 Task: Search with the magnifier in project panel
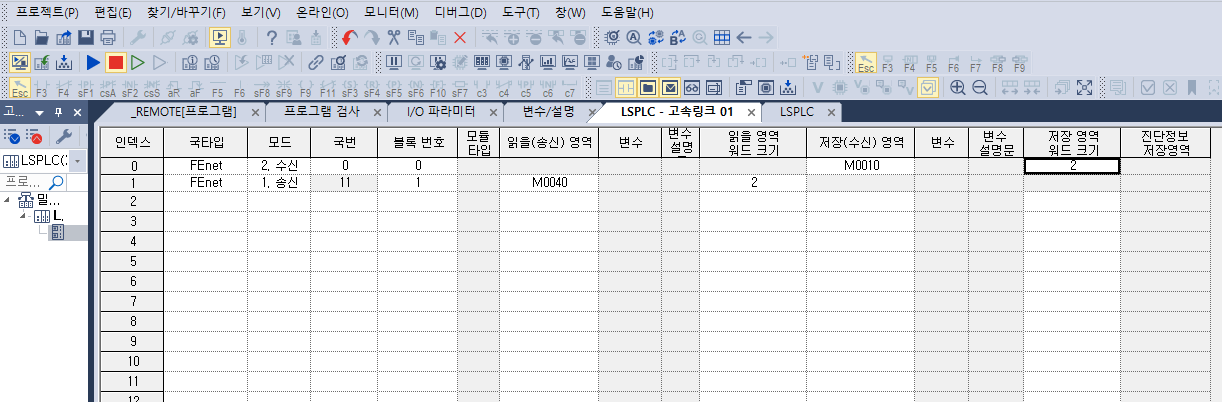coord(56,182)
